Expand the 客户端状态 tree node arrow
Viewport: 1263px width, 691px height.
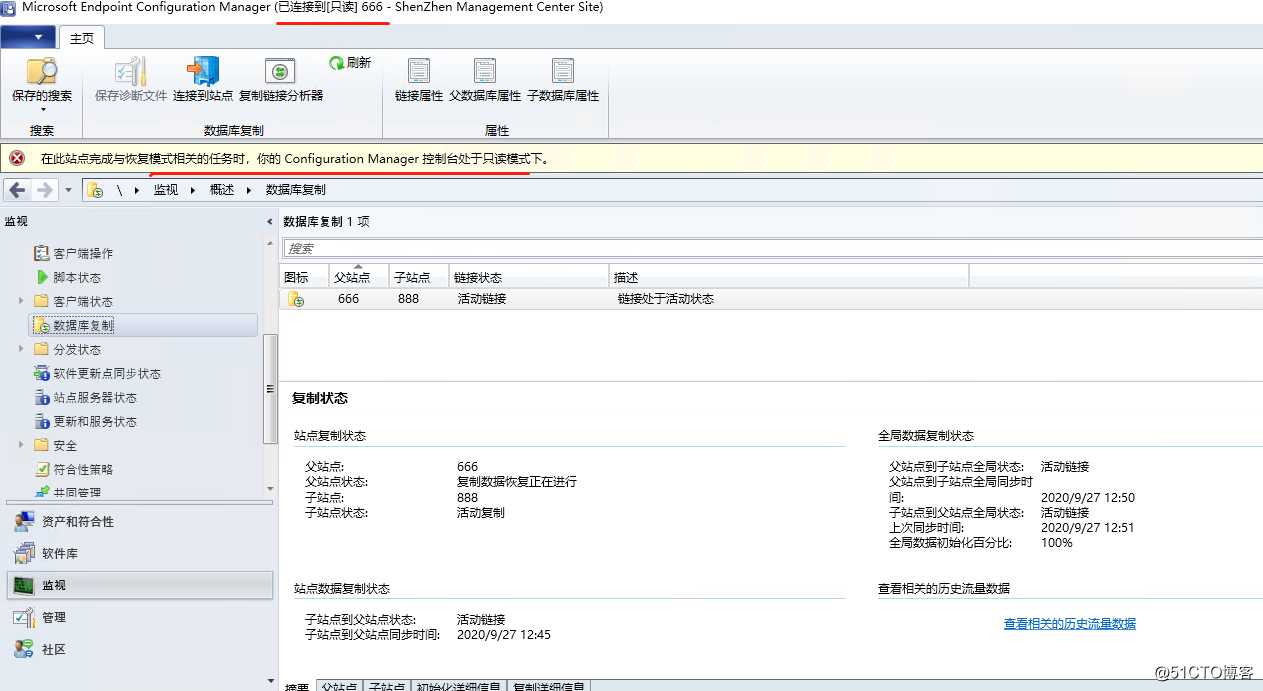coord(21,301)
